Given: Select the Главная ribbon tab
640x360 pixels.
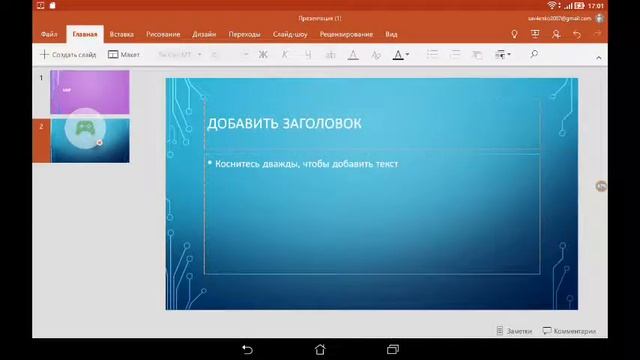Looking at the screenshot, I should point(85,34).
